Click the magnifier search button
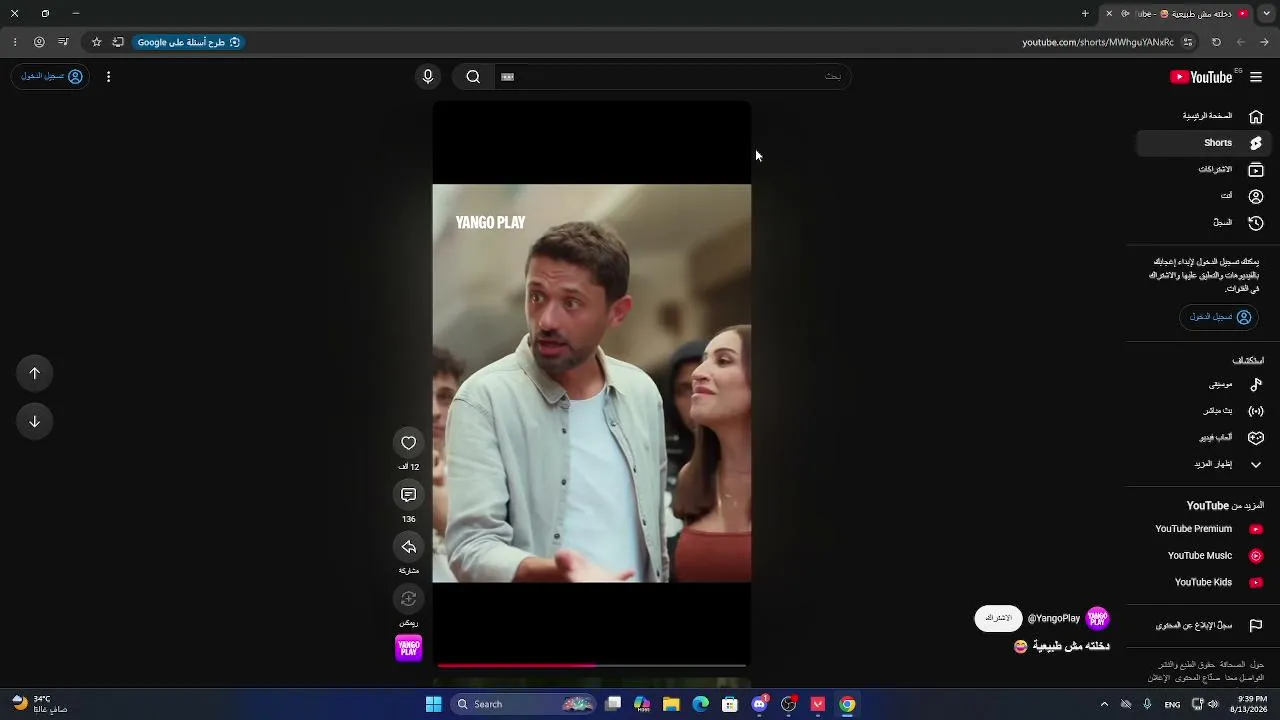Screen dimensions: 1280x720 click(x=473, y=77)
